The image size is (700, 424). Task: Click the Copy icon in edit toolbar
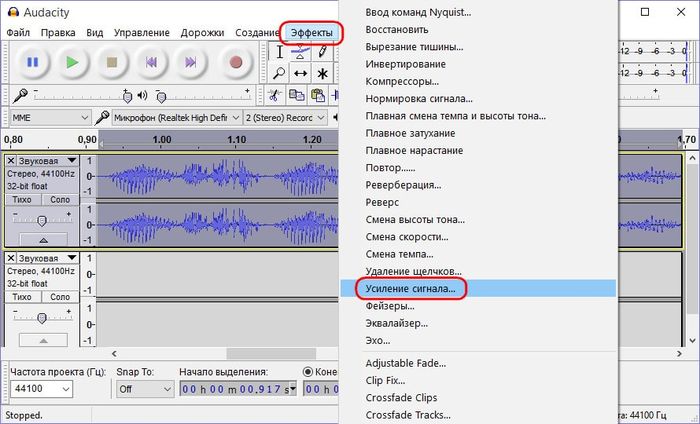tap(296, 96)
